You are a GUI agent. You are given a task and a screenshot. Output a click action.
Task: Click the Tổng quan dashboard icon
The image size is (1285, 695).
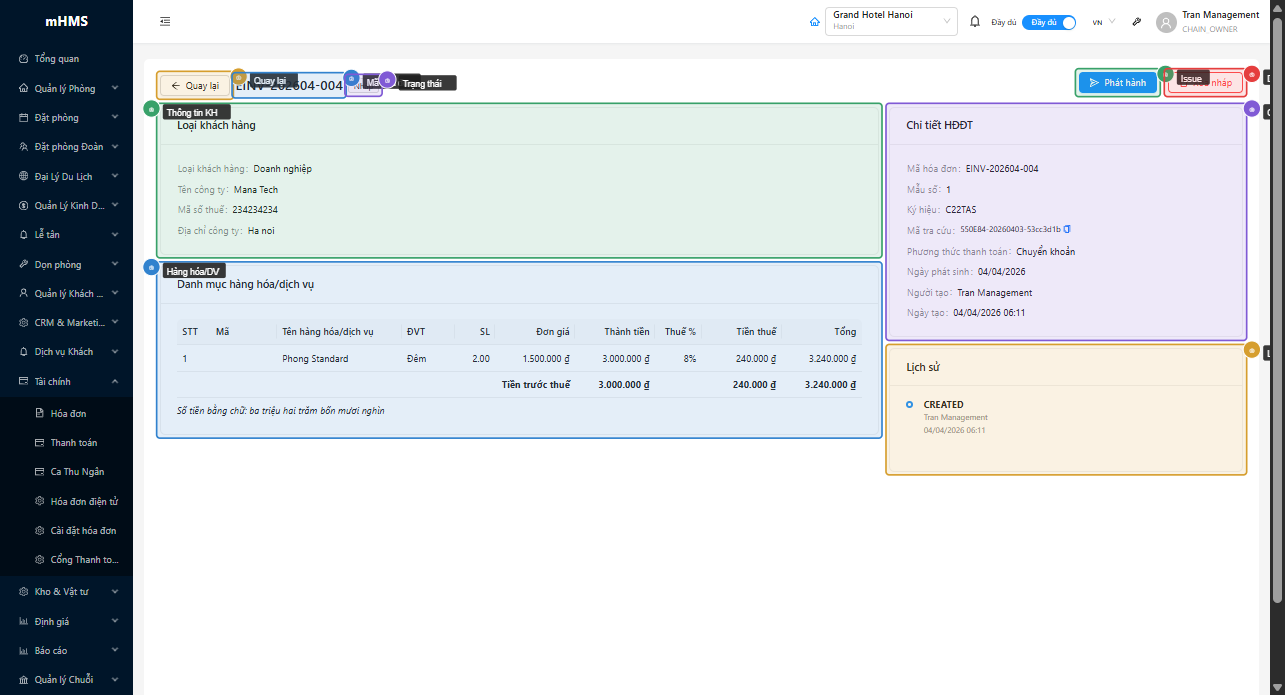pyautogui.click(x=24, y=59)
